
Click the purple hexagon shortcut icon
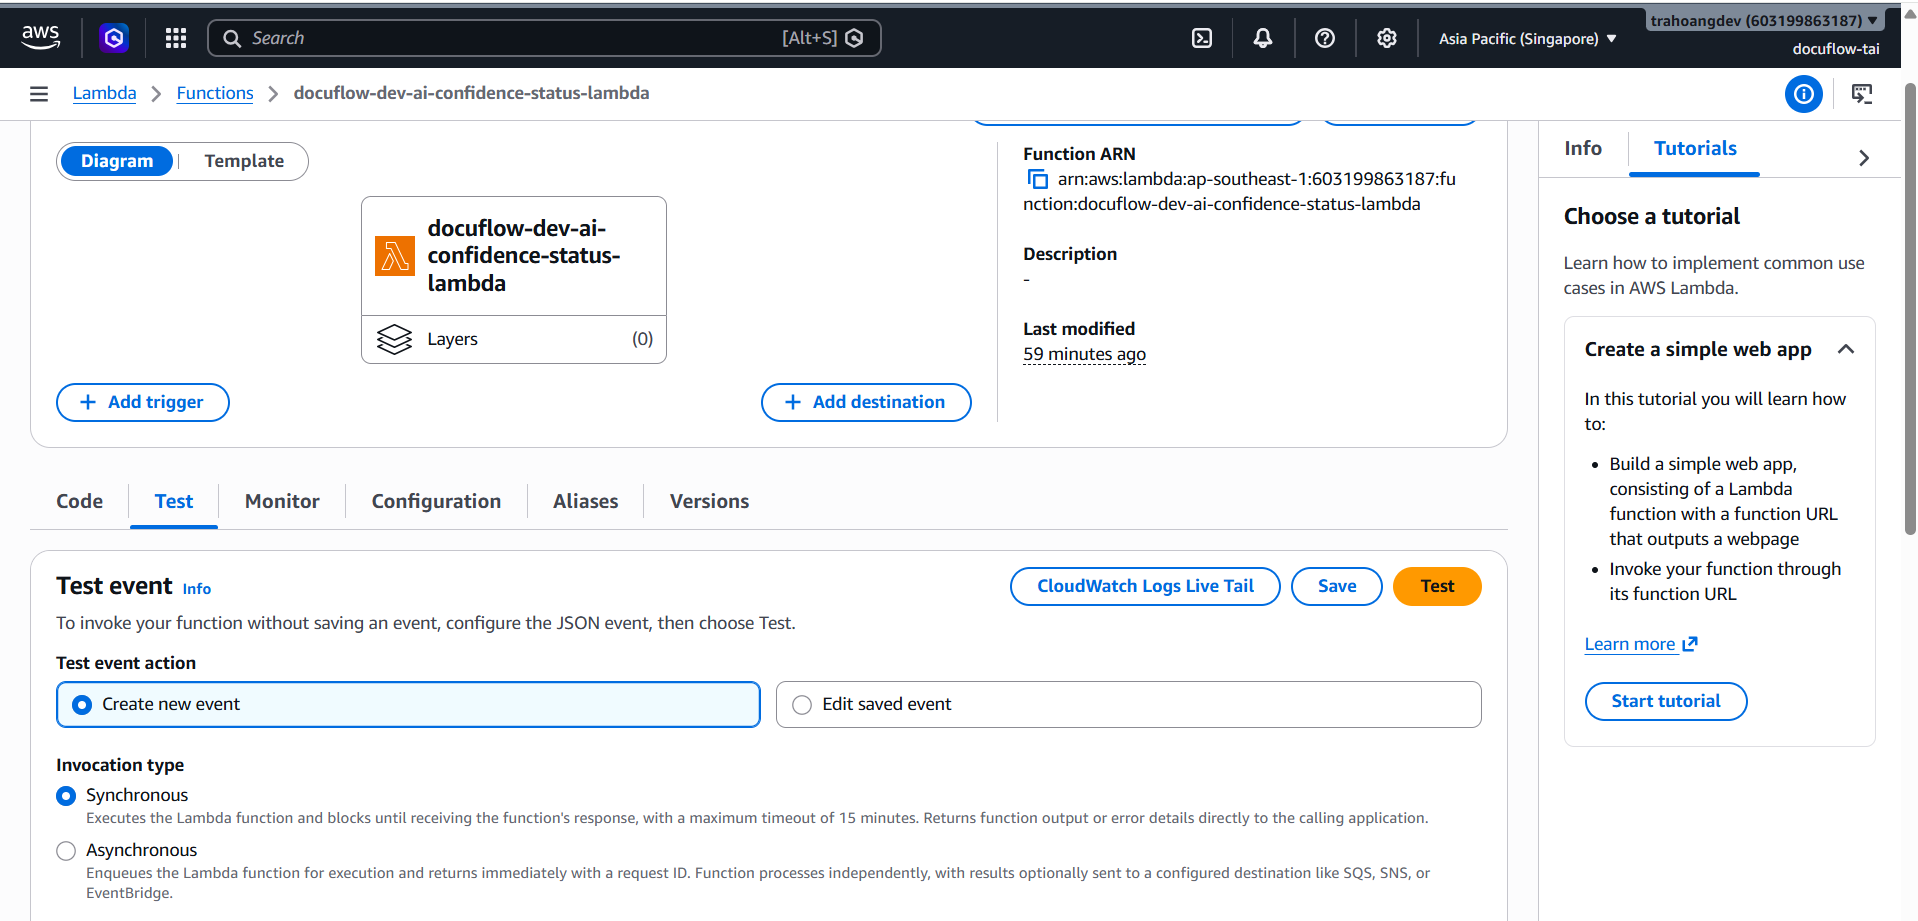click(114, 38)
